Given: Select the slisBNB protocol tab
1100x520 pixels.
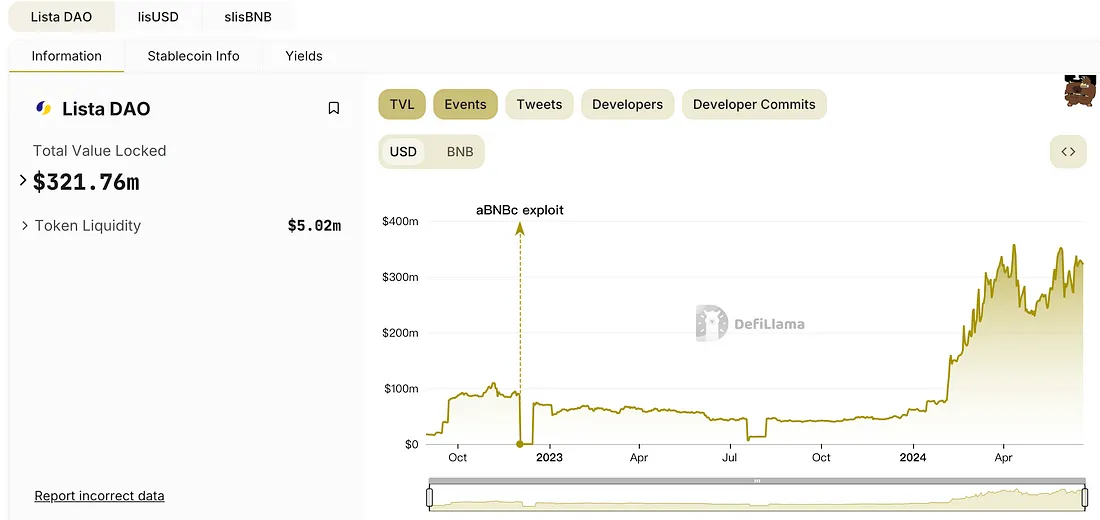Looking at the screenshot, I should (247, 17).
